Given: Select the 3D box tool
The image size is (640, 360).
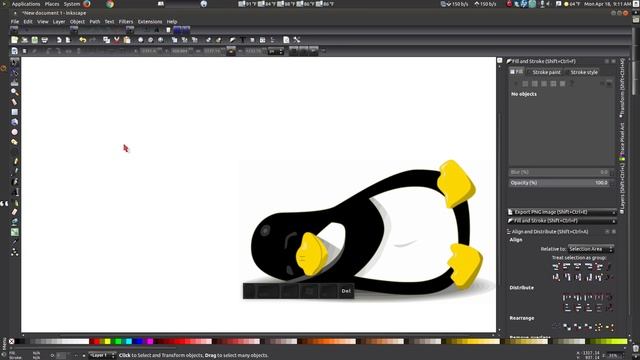Looking at the screenshot, I should coord(15,122).
